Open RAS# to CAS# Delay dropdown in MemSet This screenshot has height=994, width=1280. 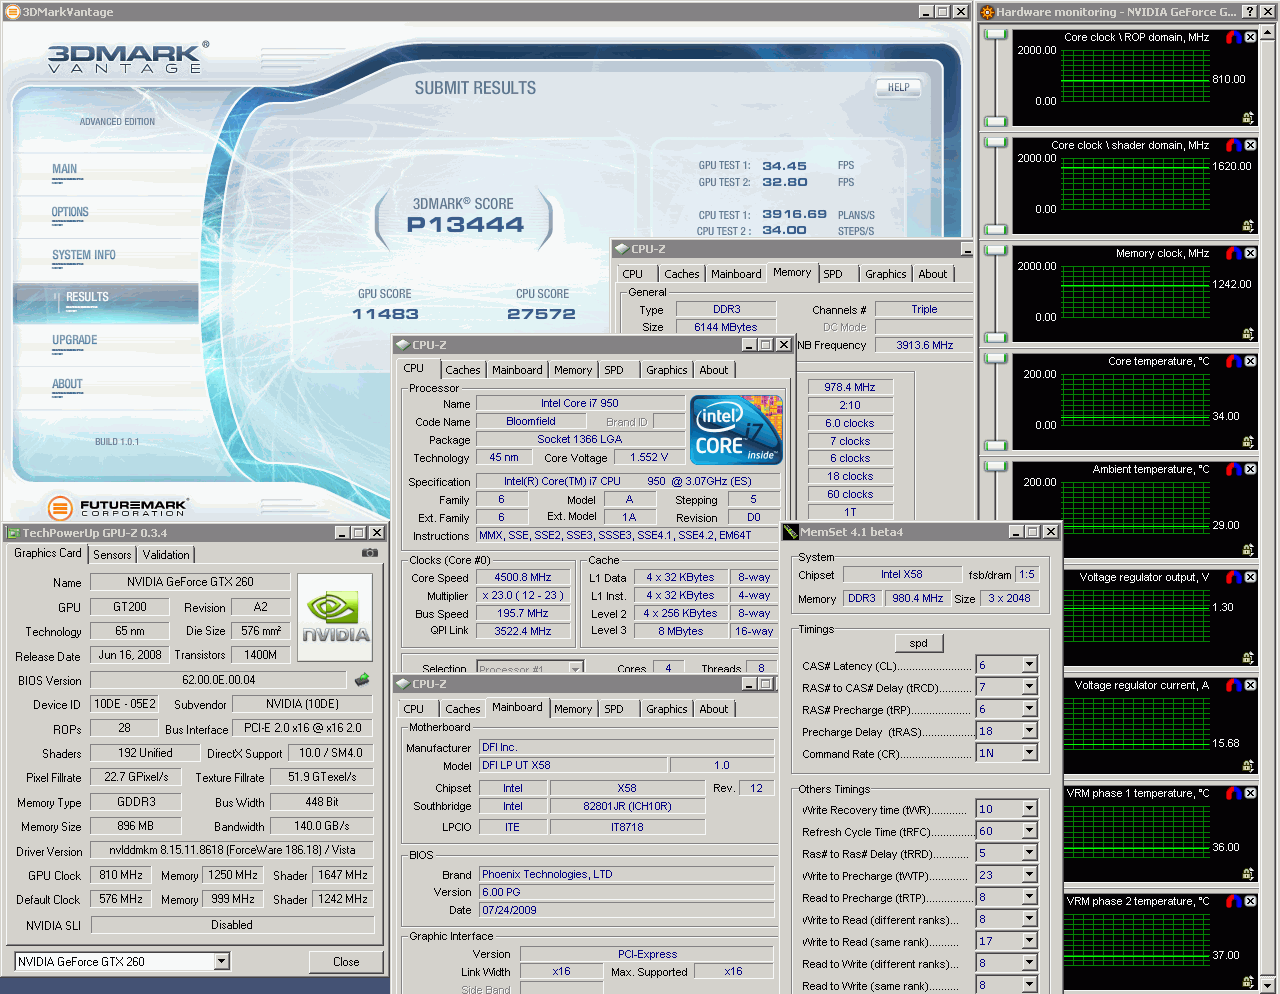1029,687
